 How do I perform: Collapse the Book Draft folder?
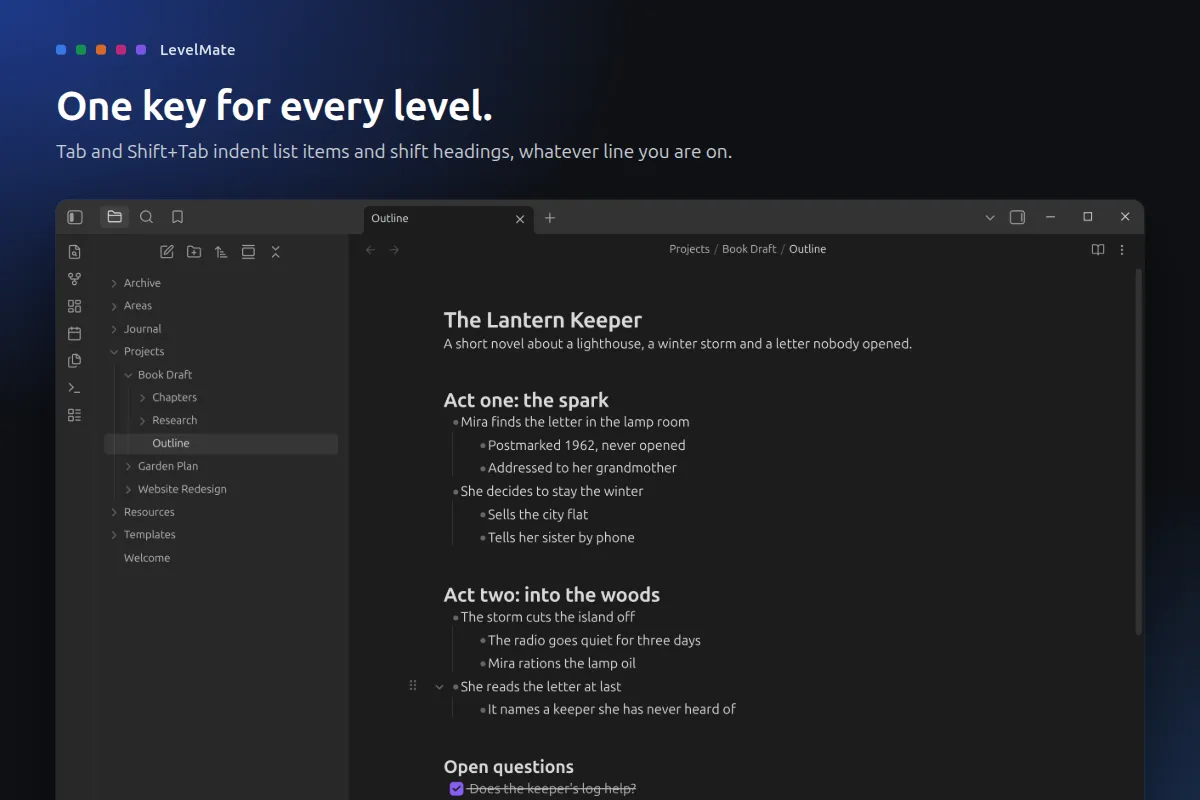[128, 375]
